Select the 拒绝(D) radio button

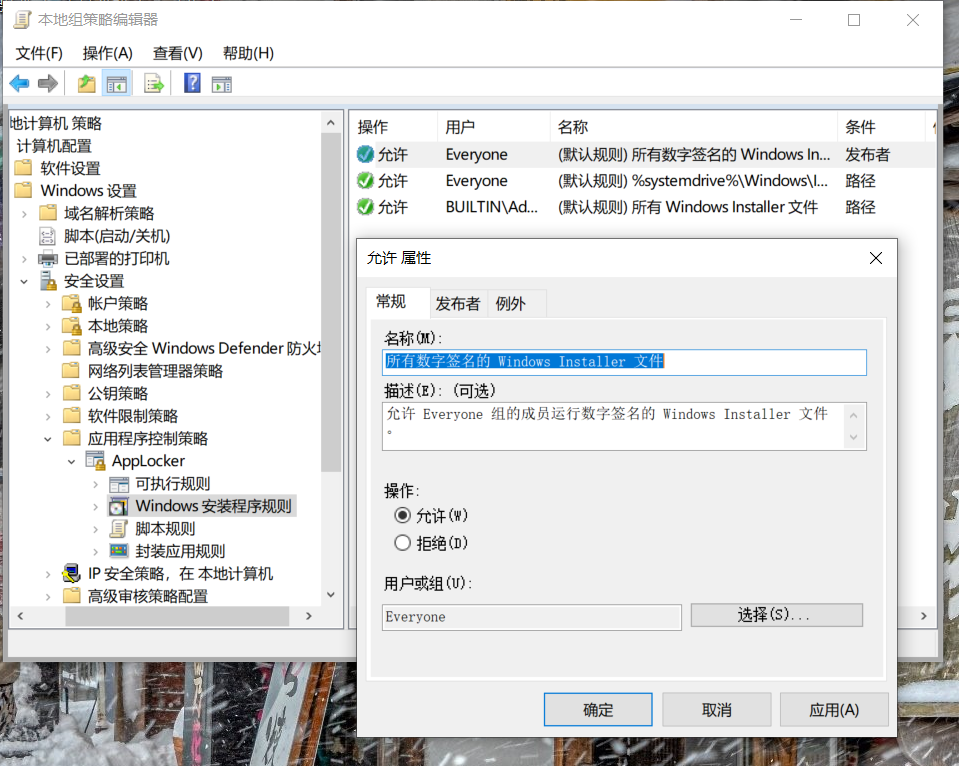[x=403, y=543]
